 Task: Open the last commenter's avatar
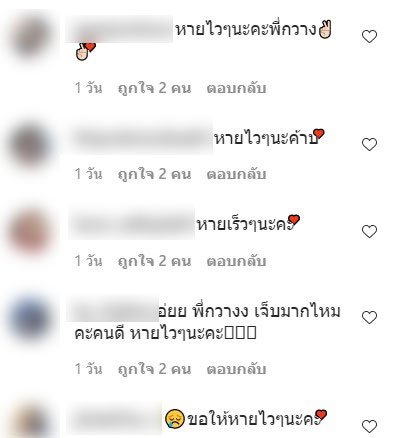(x=30, y=421)
